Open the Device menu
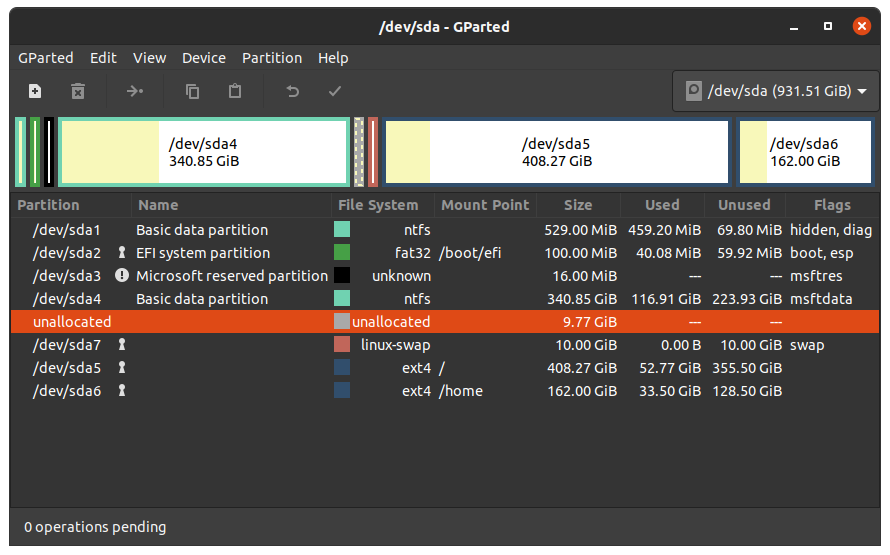Viewport: 890px width, 555px height. pyautogui.click(x=204, y=58)
